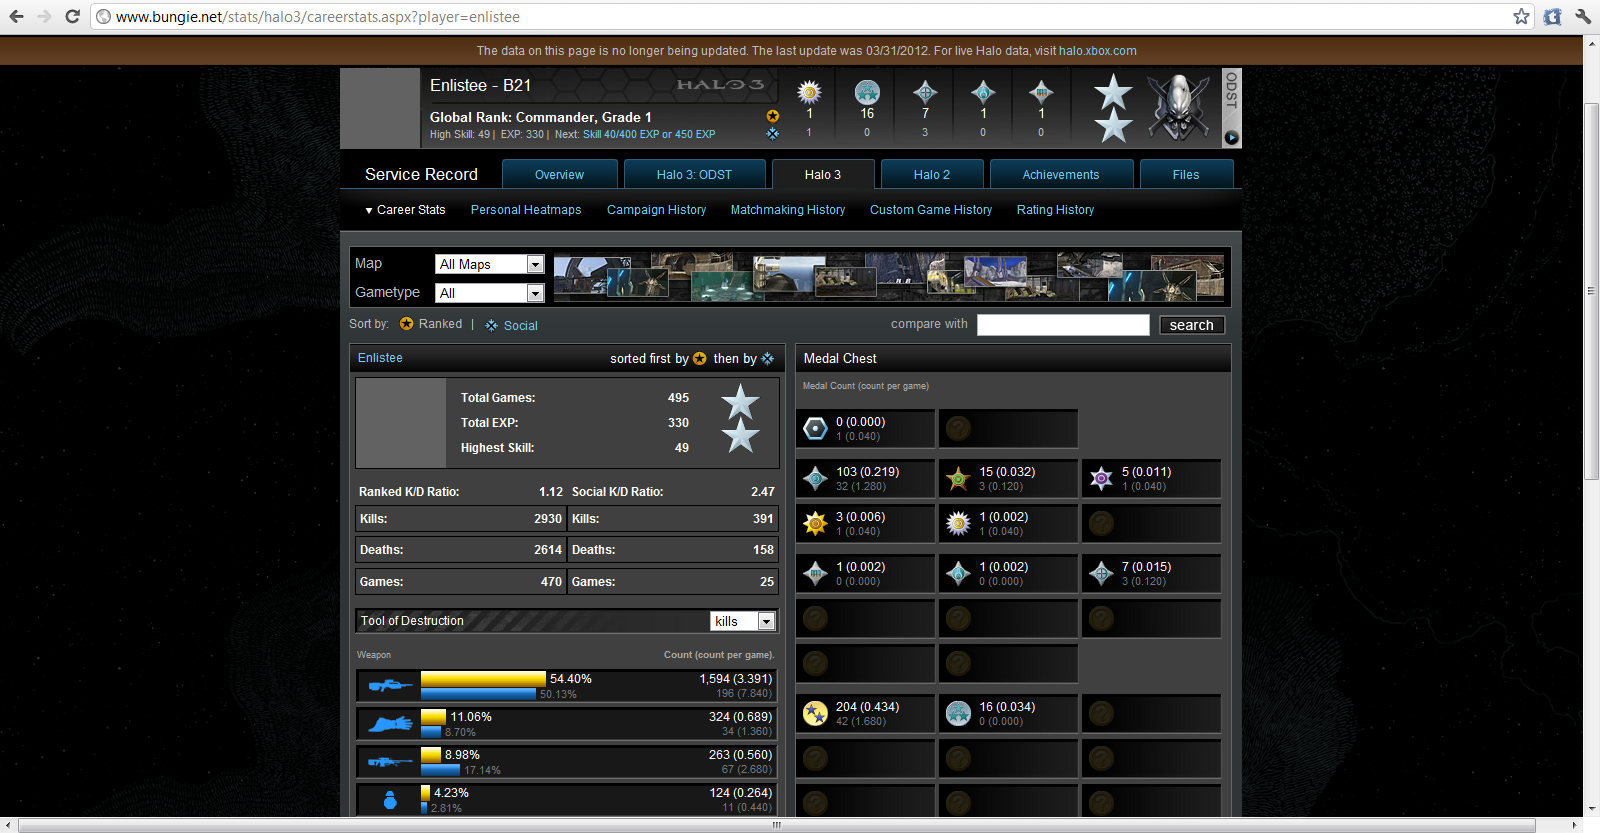1600x833 pixels.
Task: Bookmark this page with the star icon
Action: [x=1521, y=16]
